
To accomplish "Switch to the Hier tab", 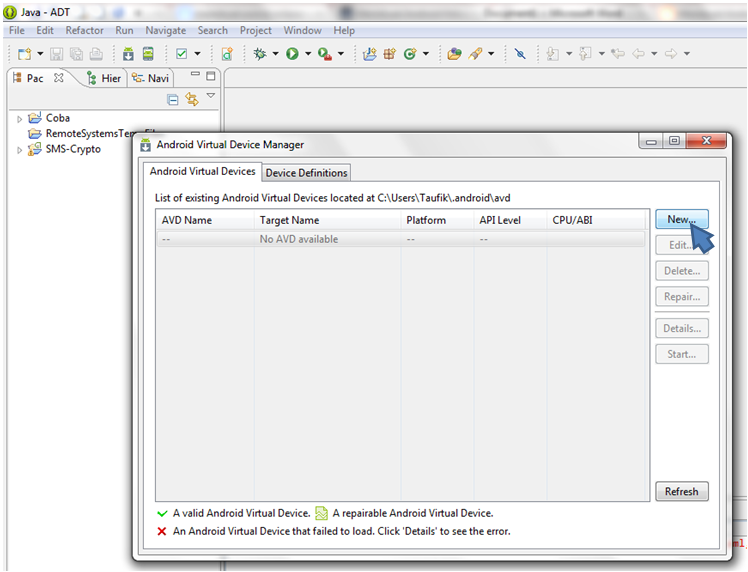I will click(104, 78).
